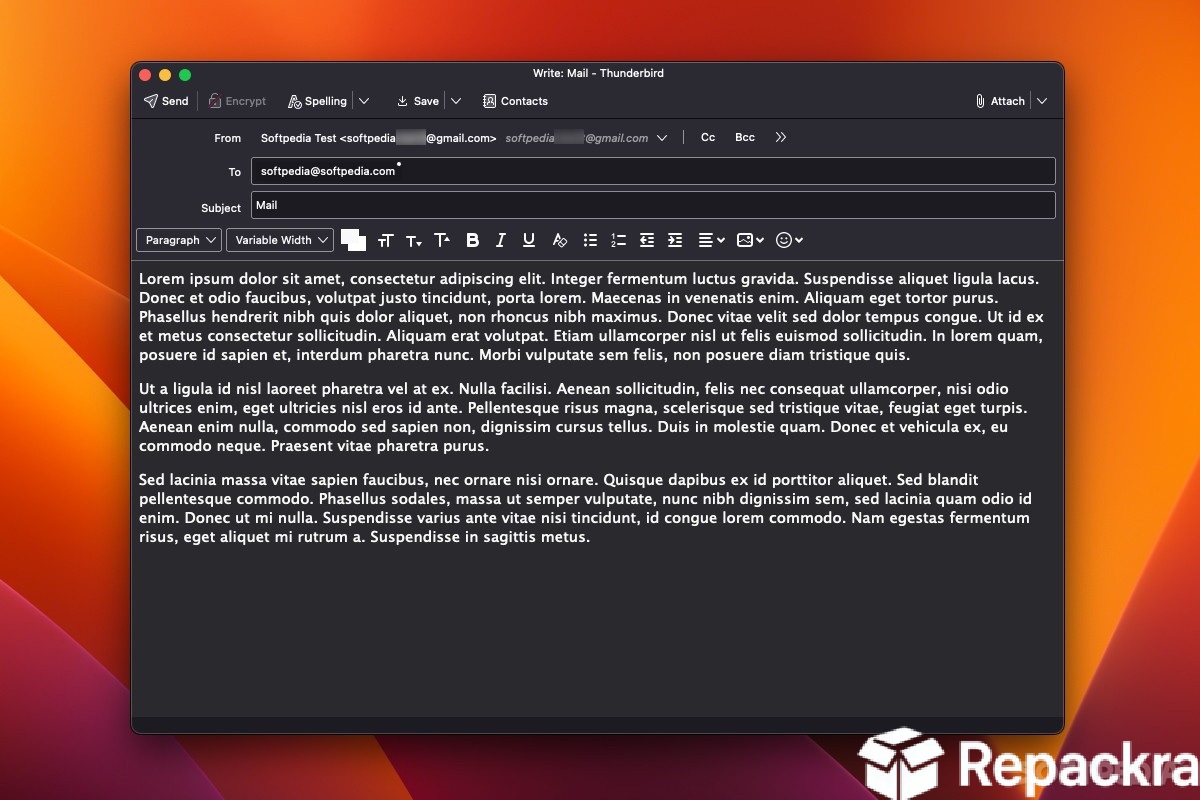
Task: Click into the Subject field
Action: (x=653, y=205)
